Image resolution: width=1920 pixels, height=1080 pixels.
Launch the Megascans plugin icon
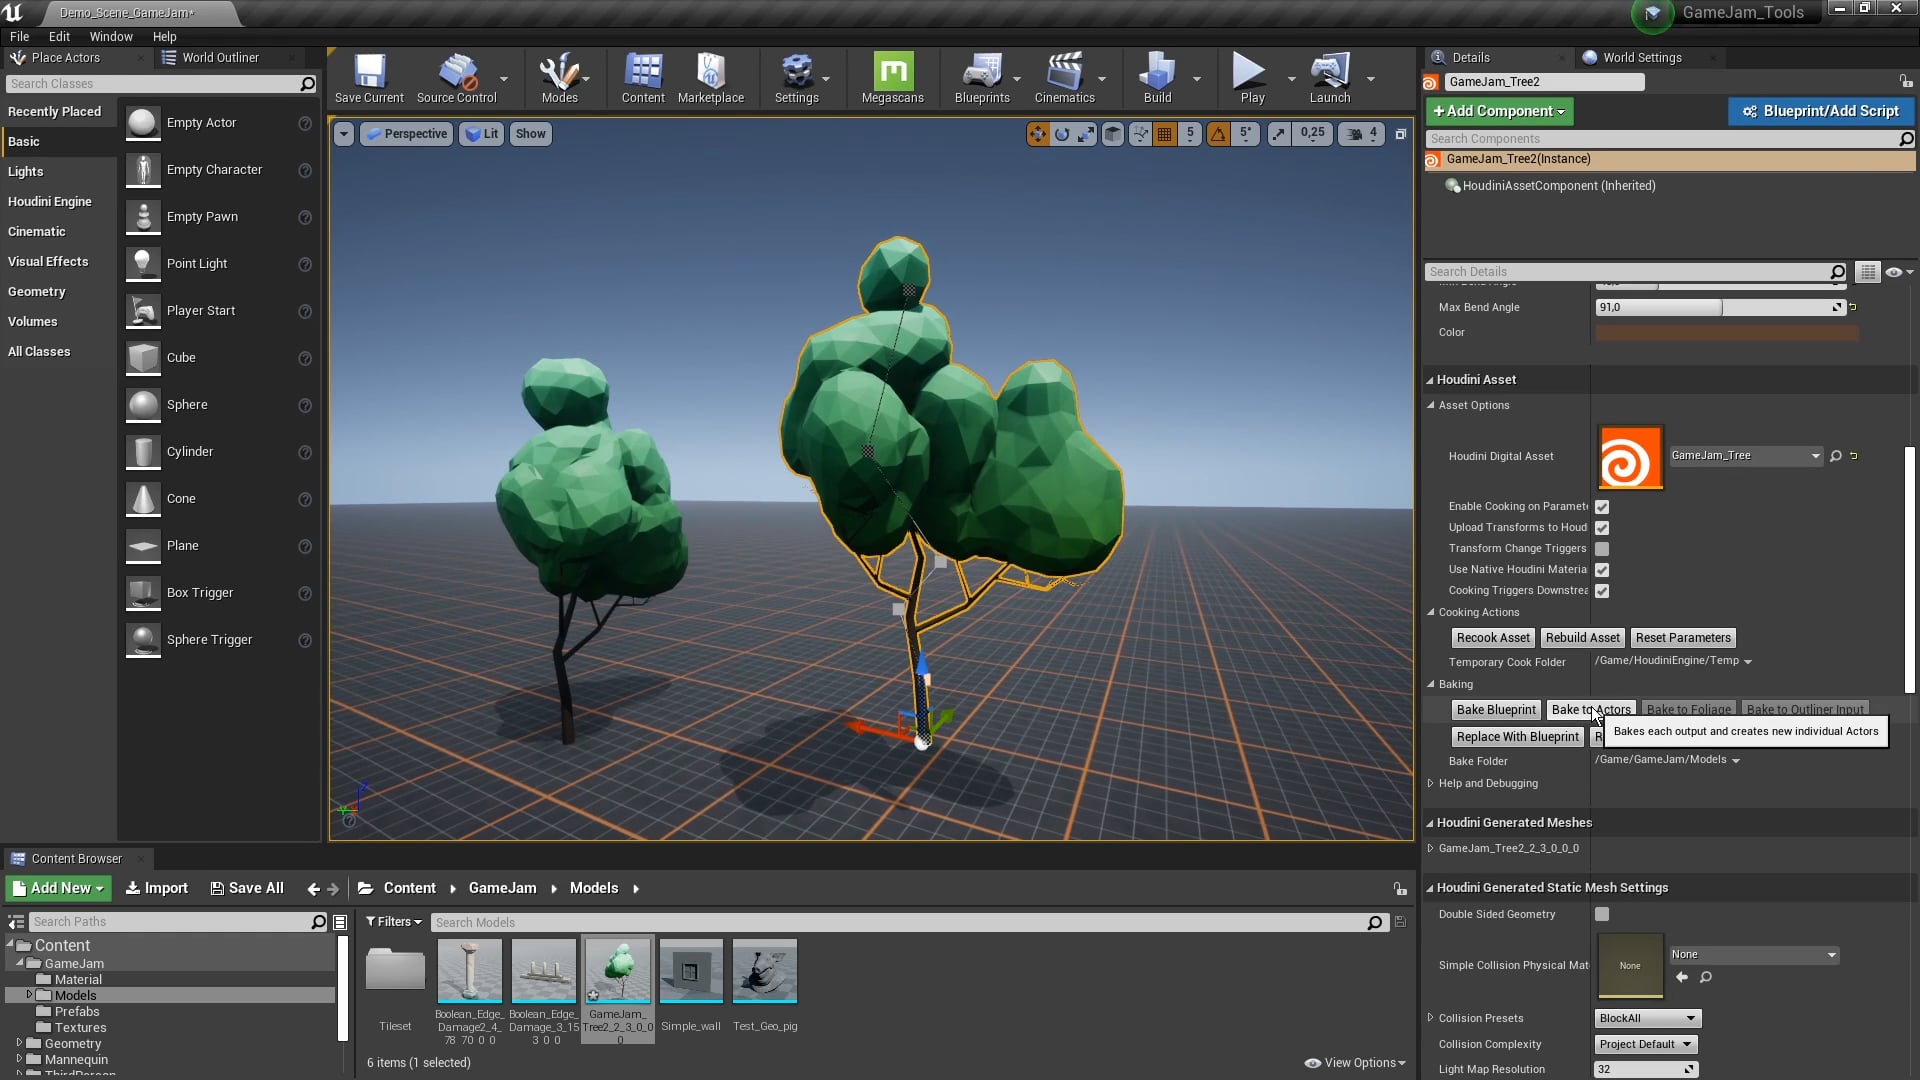(x=893, y=78)
